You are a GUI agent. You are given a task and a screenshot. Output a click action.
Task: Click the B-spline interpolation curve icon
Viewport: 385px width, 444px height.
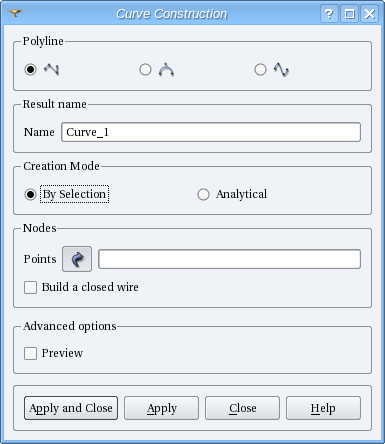click(x=281, y=69)
